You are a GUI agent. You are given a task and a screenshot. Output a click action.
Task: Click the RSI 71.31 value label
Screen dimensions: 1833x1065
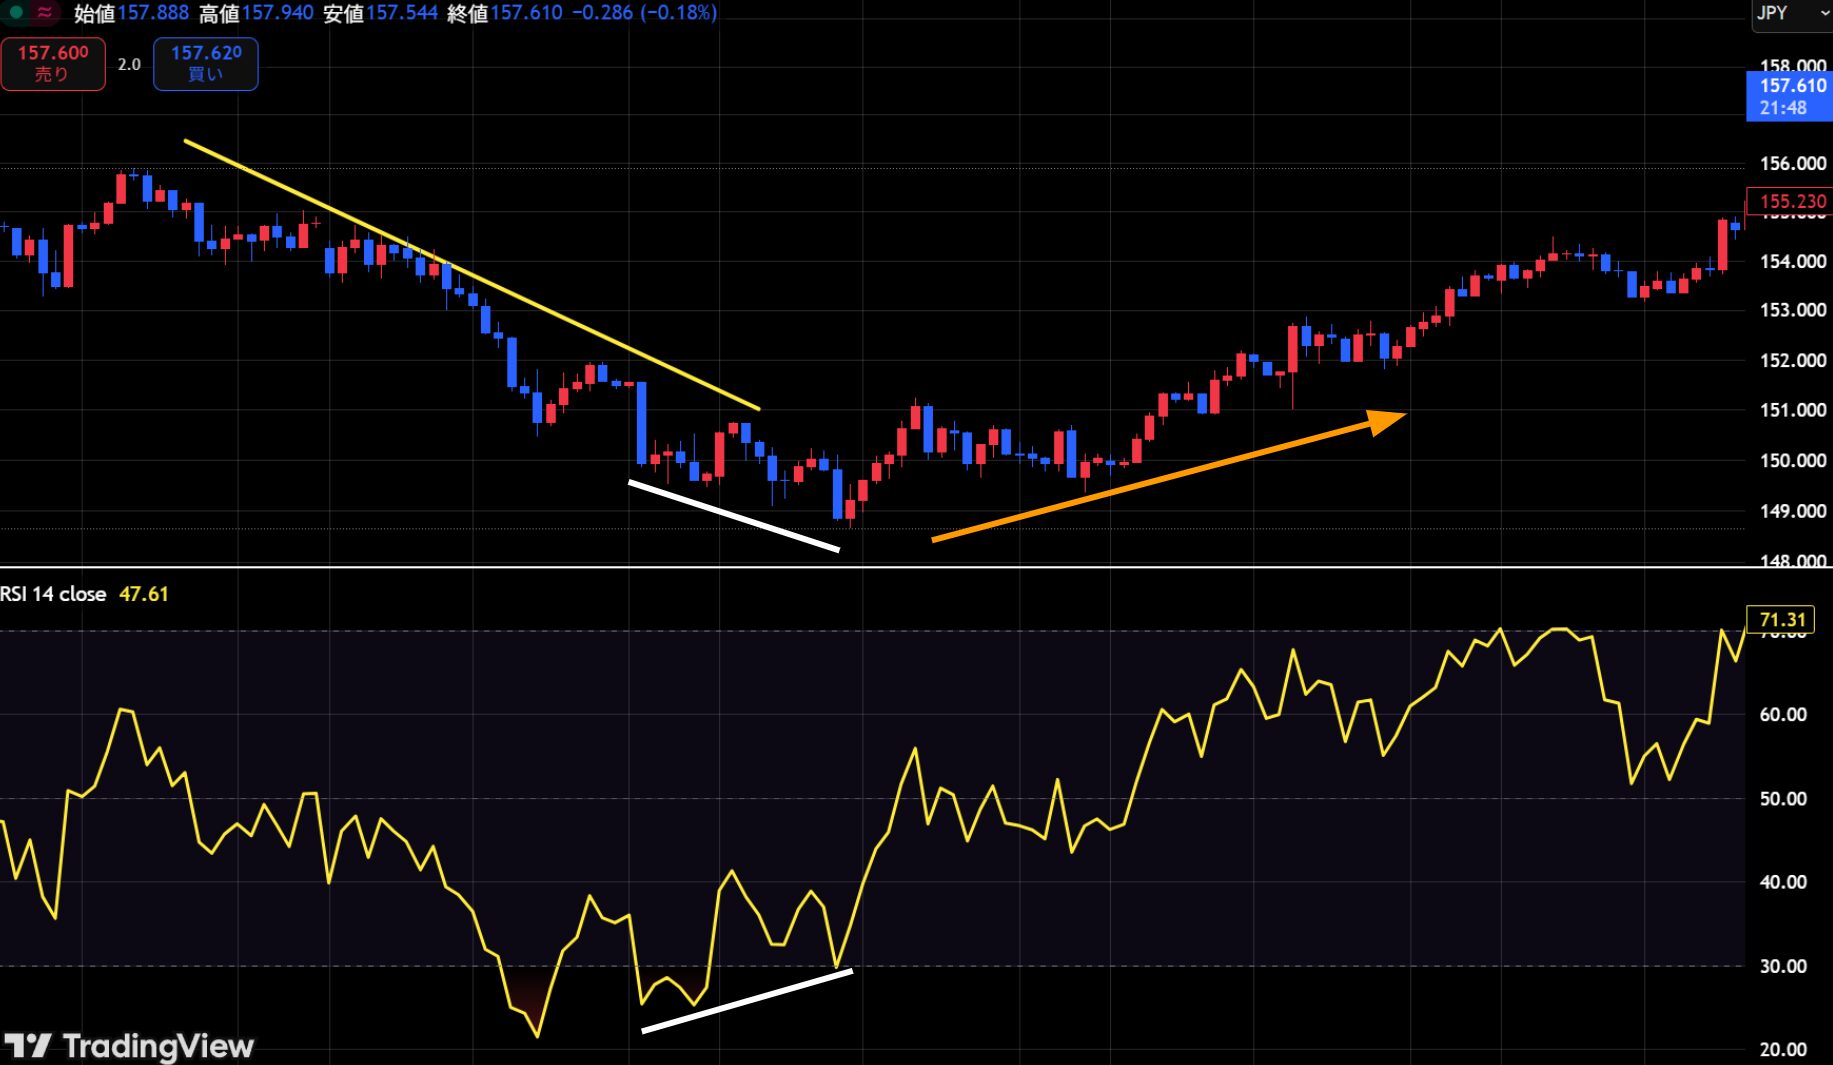1780,619
